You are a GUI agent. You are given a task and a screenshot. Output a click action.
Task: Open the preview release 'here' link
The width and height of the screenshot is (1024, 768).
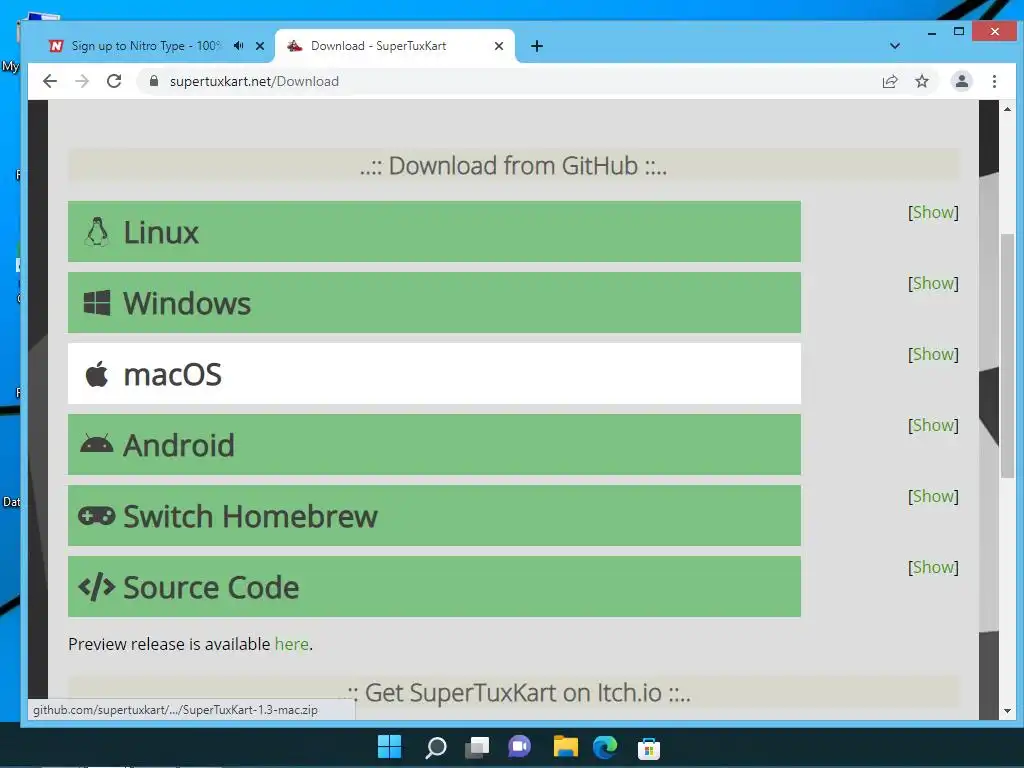pyautogui.click(x=291, y=644)
